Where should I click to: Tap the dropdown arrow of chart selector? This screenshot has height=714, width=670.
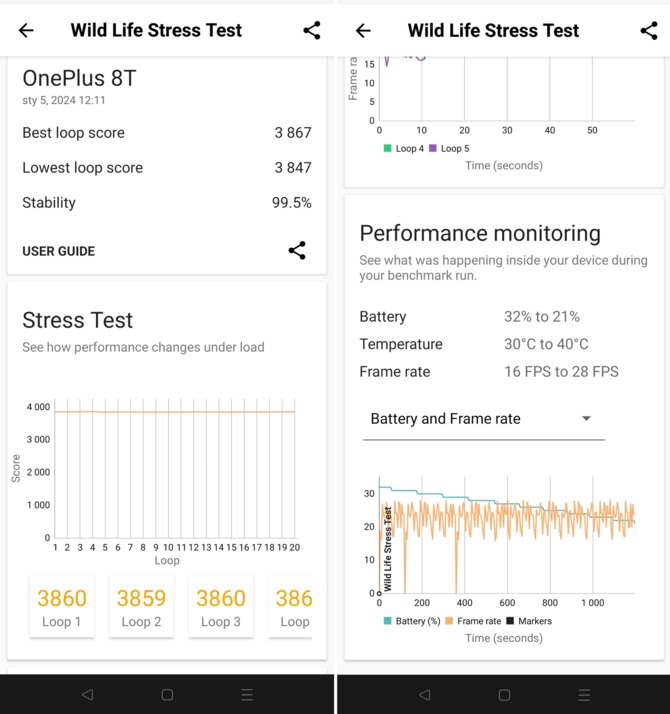coord(586,418)
